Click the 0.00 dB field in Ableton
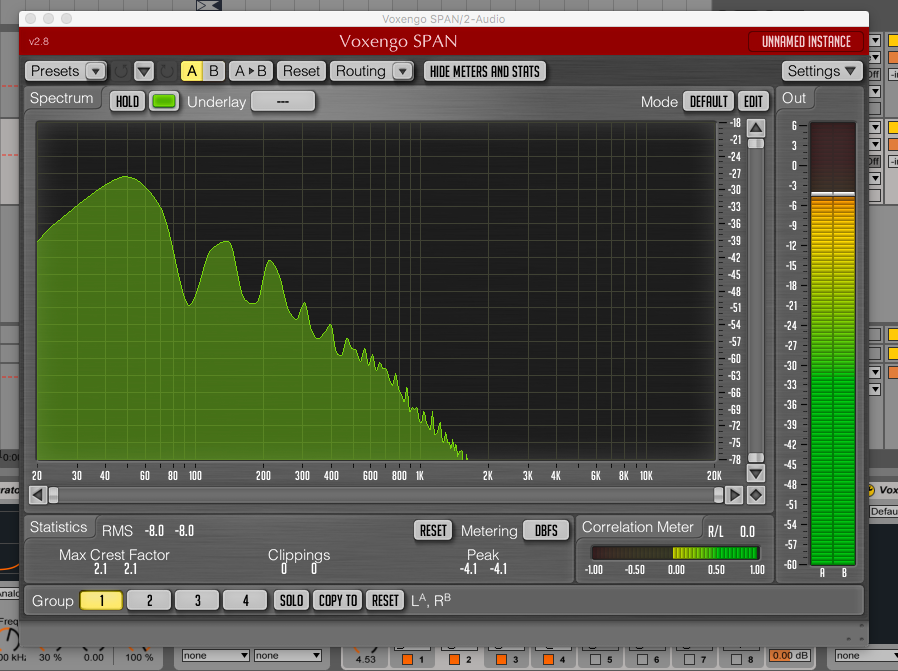 point(789,656)
